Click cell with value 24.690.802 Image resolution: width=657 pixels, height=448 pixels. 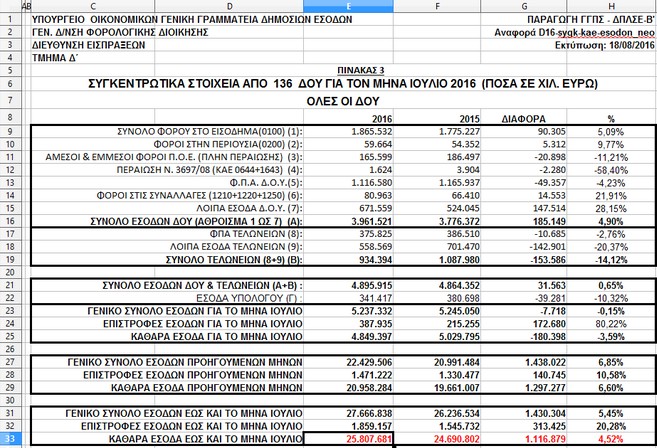pyautogui.click(x=437, y=439)
